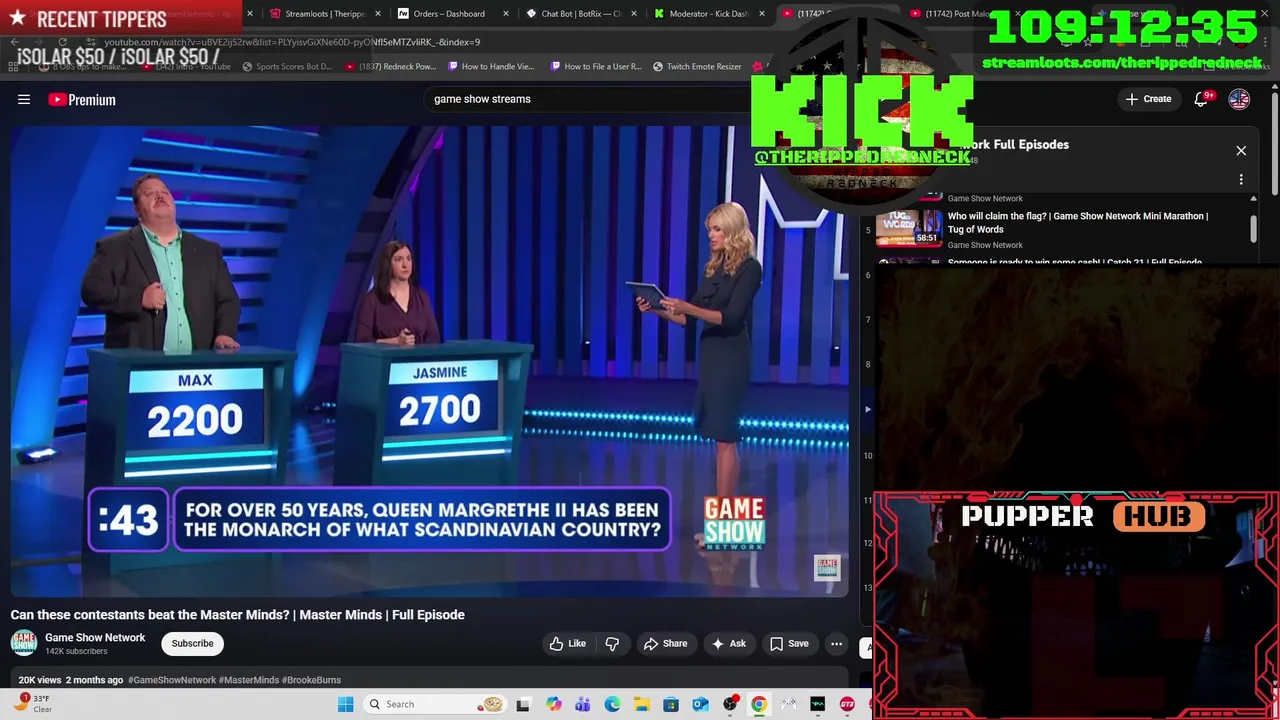Open File Explorer from the taskbar

[x=641, y=704]
